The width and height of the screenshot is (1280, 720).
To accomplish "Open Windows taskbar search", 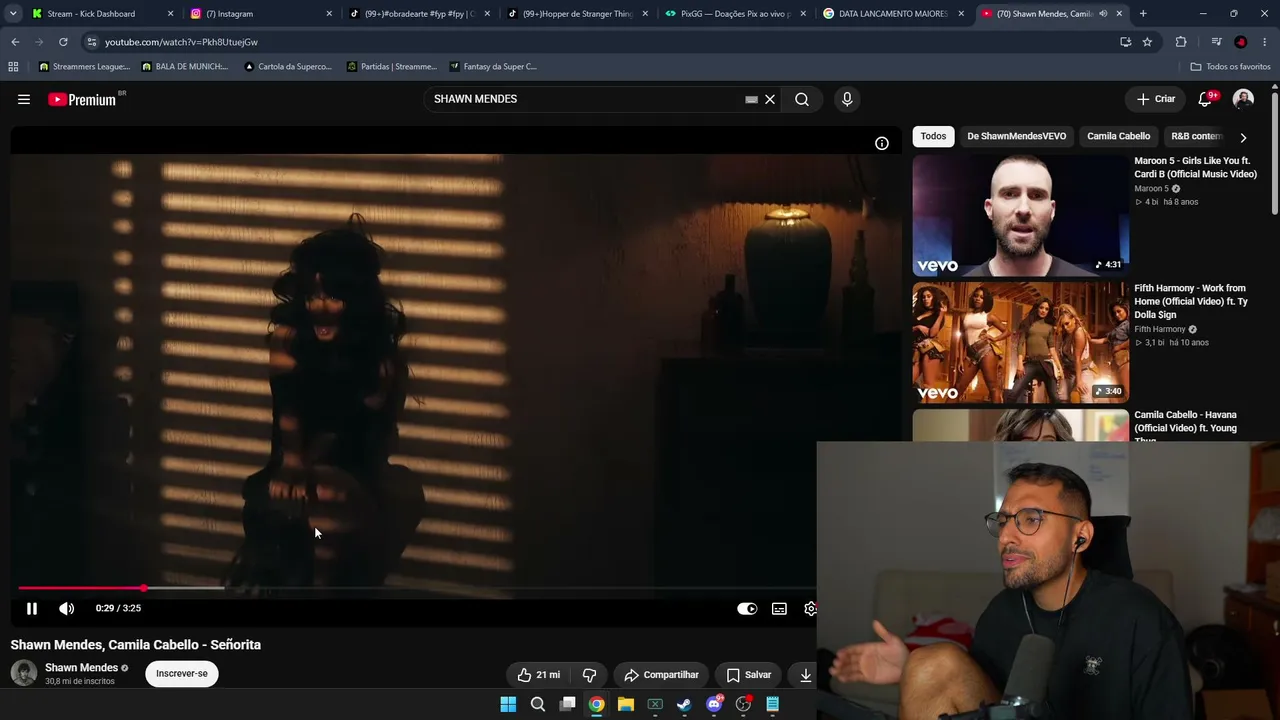I will click(538, 704).
